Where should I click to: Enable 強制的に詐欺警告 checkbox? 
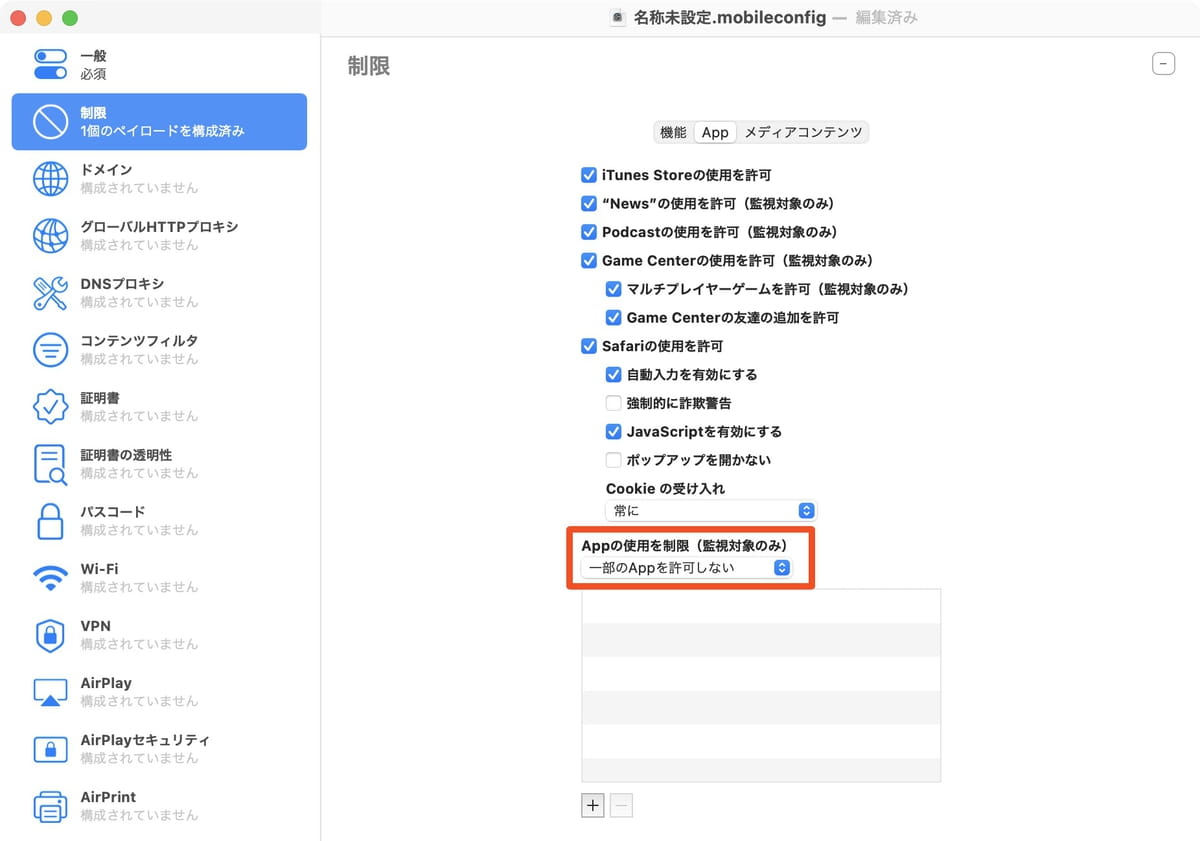pos(614,403)
